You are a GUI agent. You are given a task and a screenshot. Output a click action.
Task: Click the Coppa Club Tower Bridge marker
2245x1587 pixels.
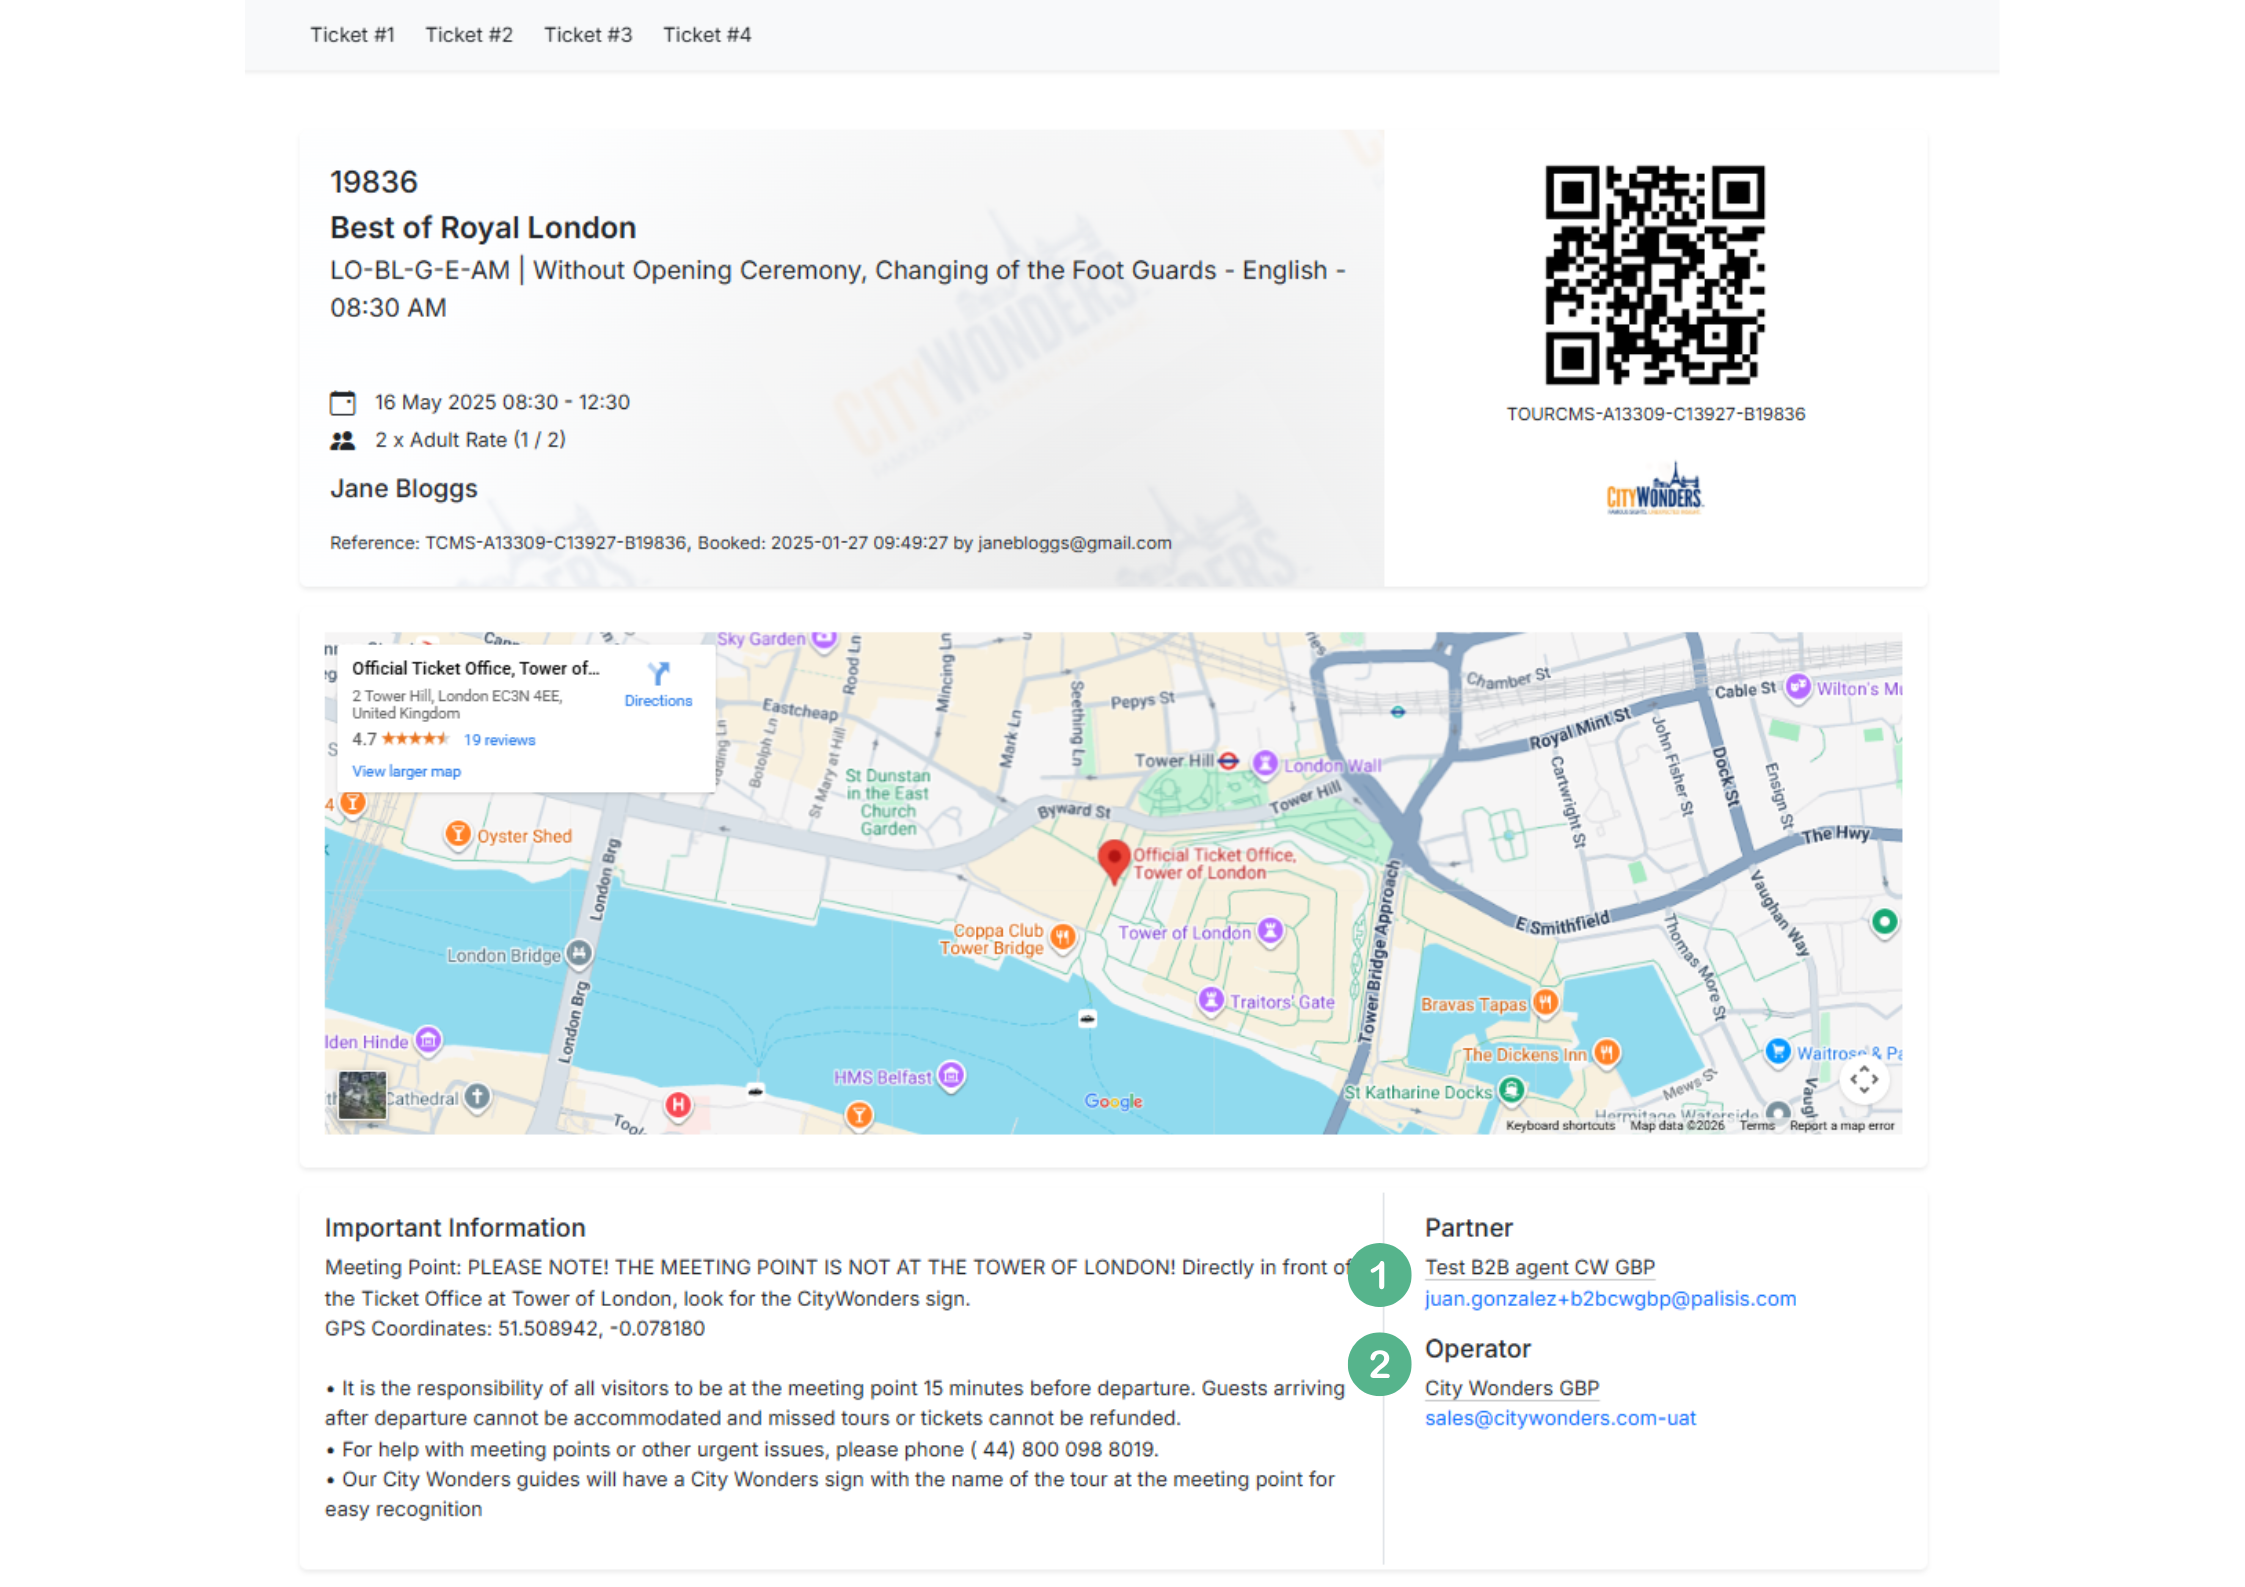click(x=1063, y=937)
